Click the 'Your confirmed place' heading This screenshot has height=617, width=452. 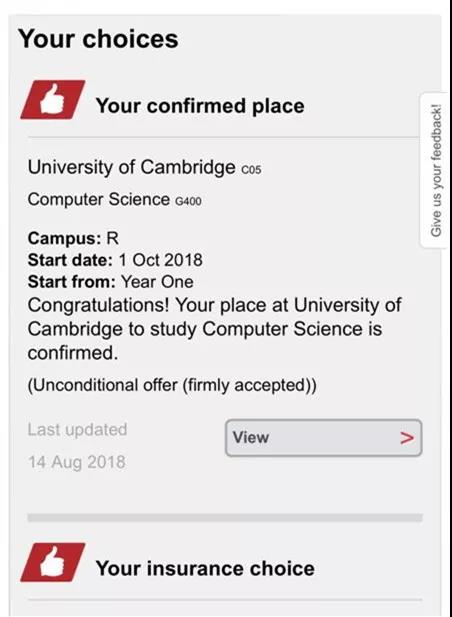(x=200, y=106)
